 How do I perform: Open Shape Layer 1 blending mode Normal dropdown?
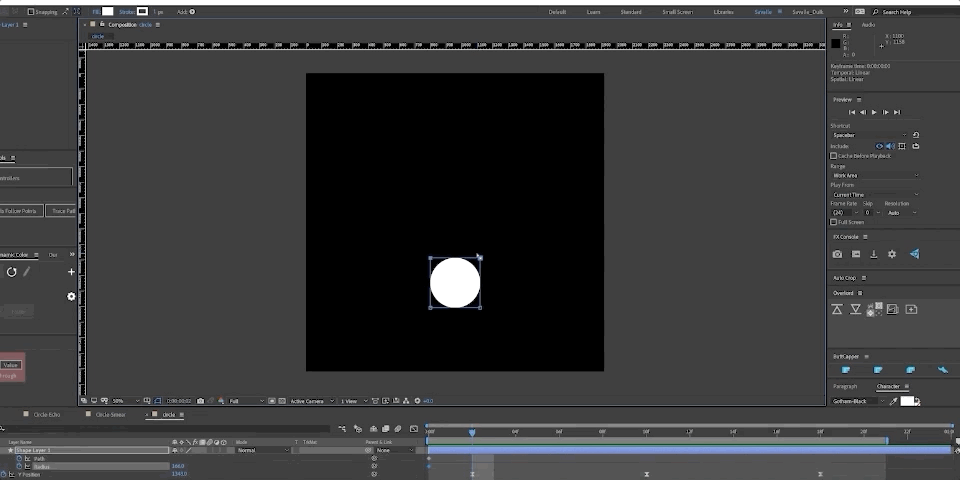(263, 450)
